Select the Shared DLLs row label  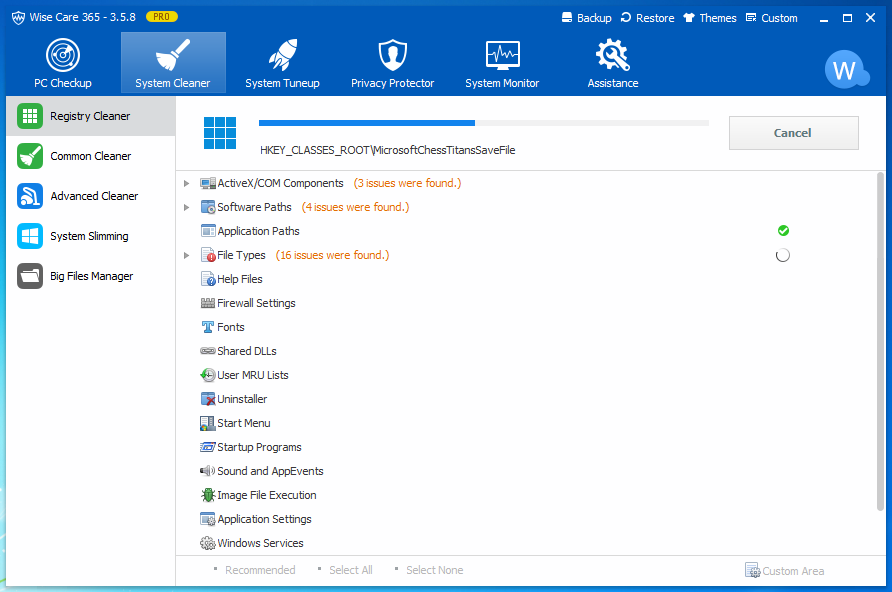[247, 351]
